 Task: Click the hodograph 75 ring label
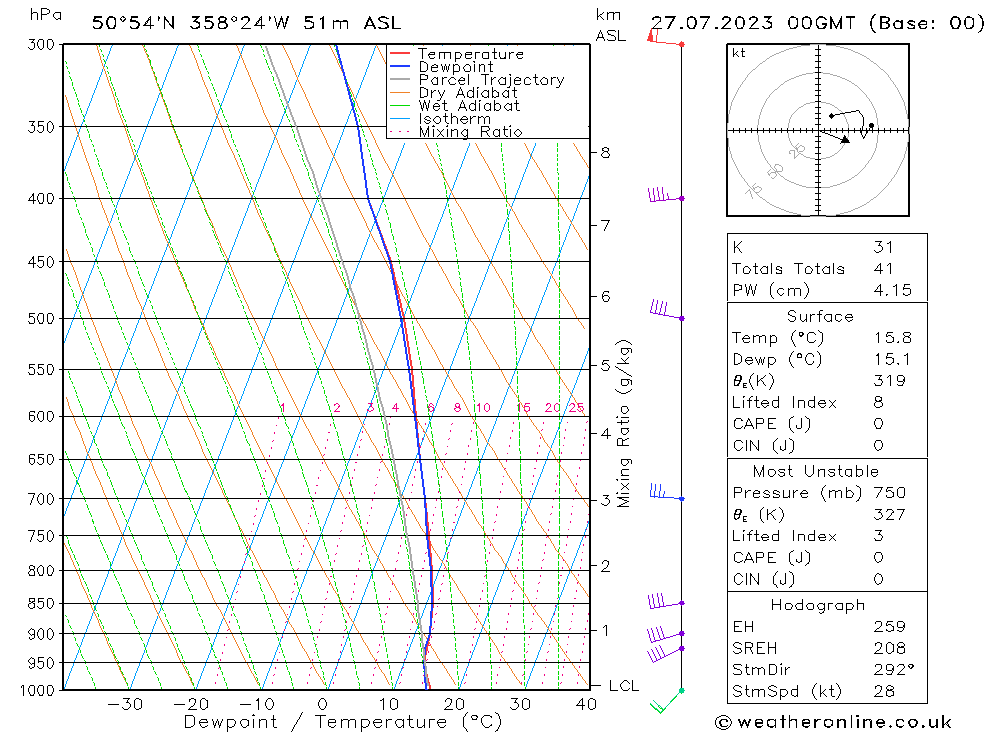(754, 190)
